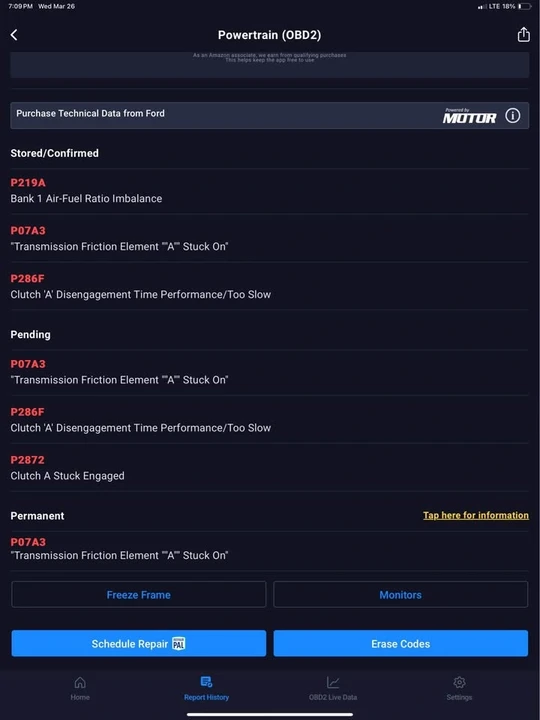
Task: Open the Home tab icon
Action: click(x=80, y=682)
